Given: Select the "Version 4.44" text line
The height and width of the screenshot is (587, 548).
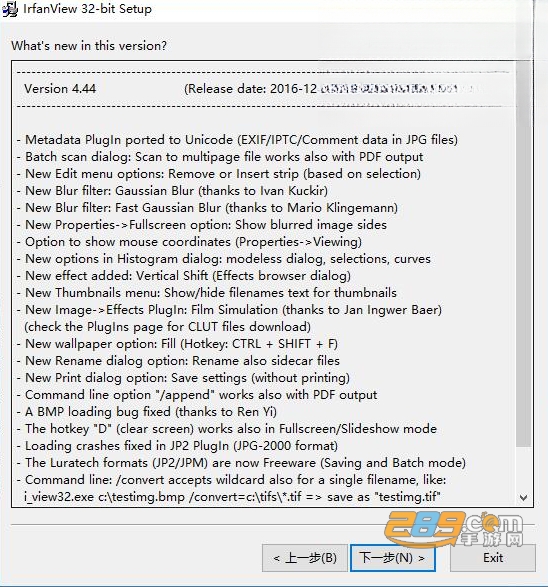Looking at the screenshot, I should 60,89.
